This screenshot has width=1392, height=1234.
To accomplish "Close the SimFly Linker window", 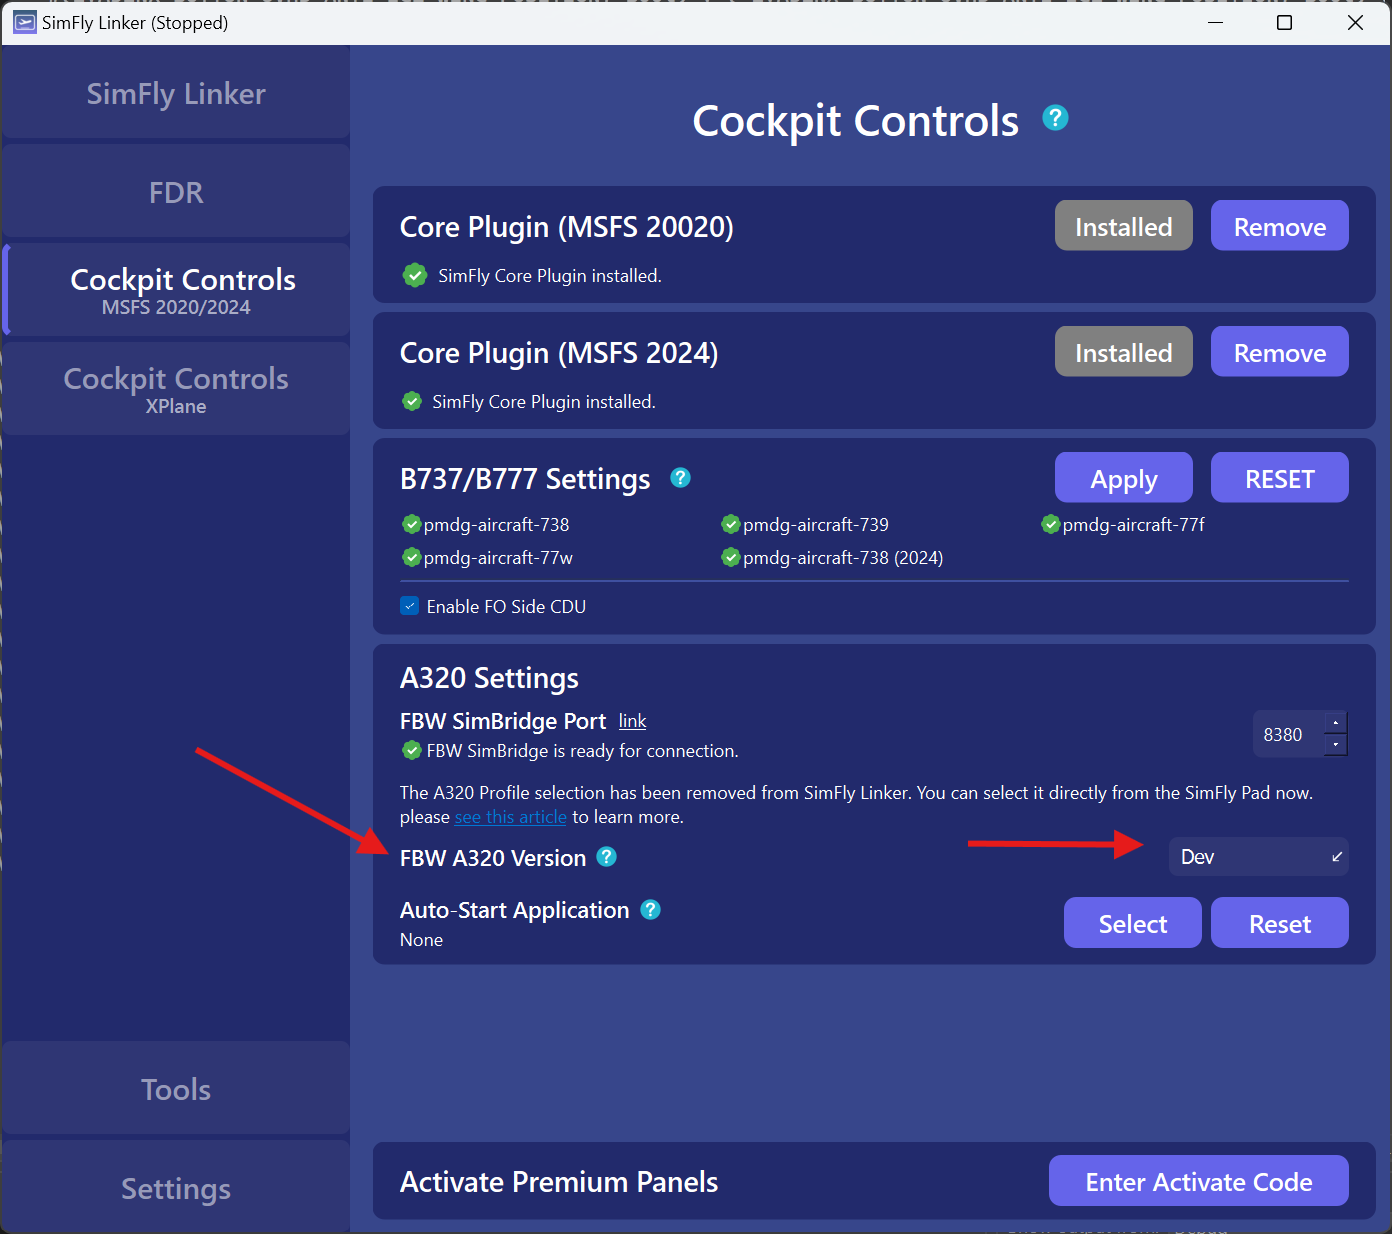I will point(1355,22).
